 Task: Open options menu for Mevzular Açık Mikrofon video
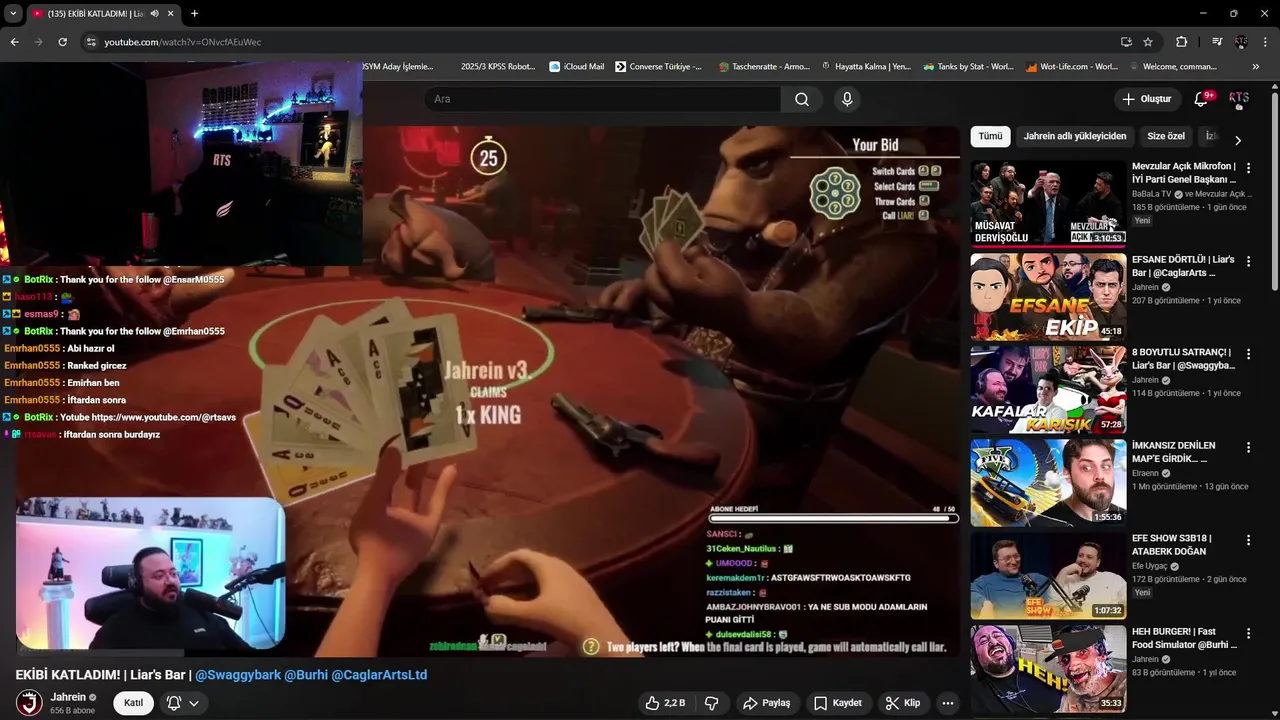[x=1248, y=168]
